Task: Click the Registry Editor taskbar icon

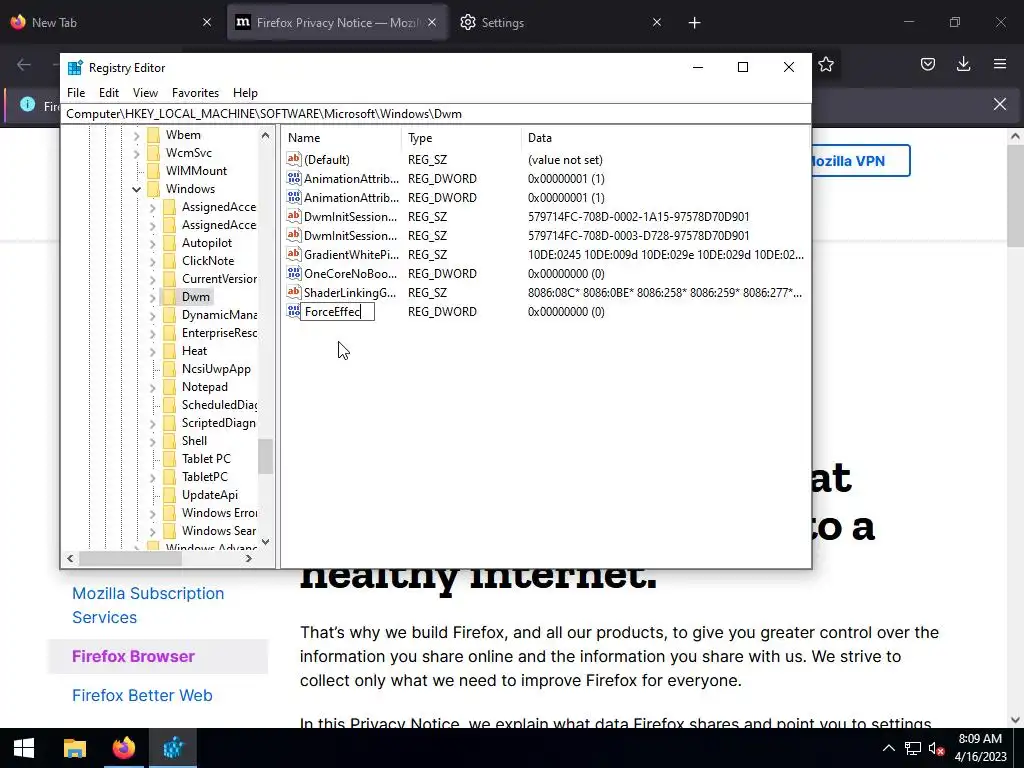Action: (x=173, y=748)
